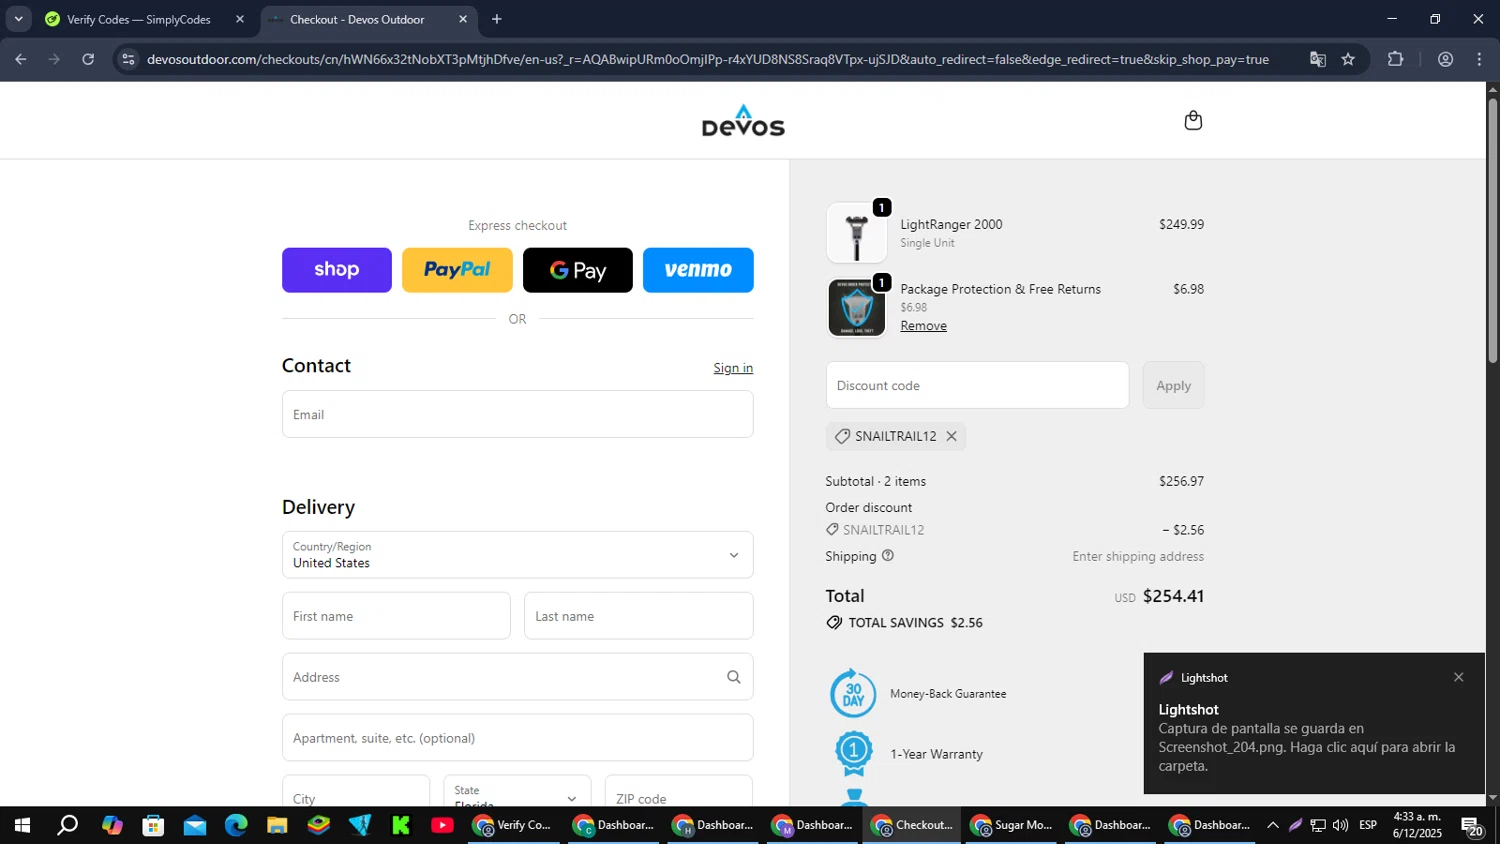The image size is (1500, 844).
Task: Switch to the Verify Co... taskbar window
Action: 514,825
